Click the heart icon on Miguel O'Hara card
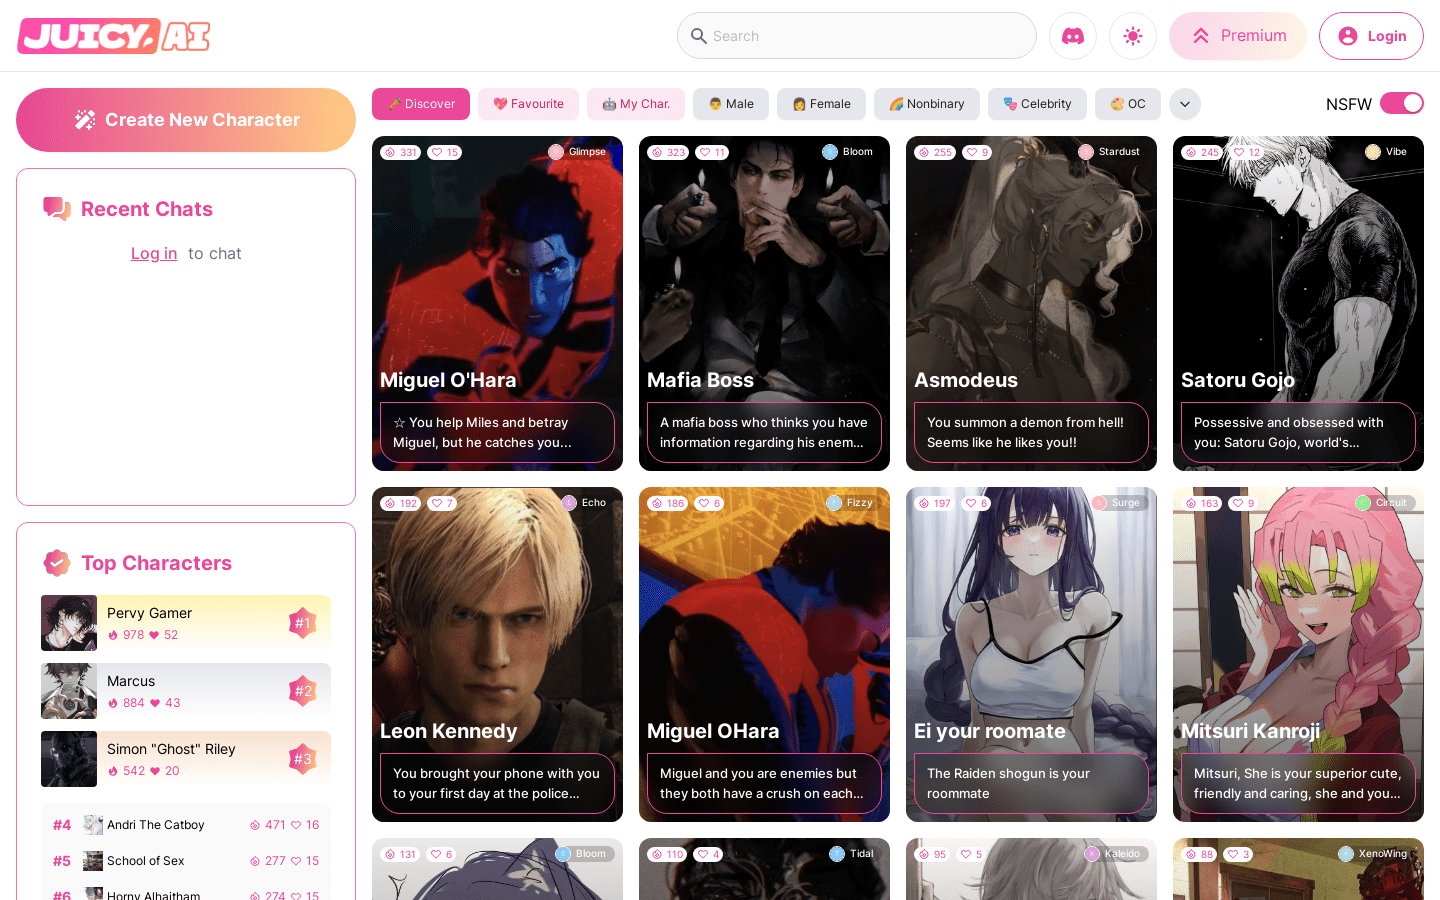Screen dimensions: 1440x900 click(x=437, y=153)
